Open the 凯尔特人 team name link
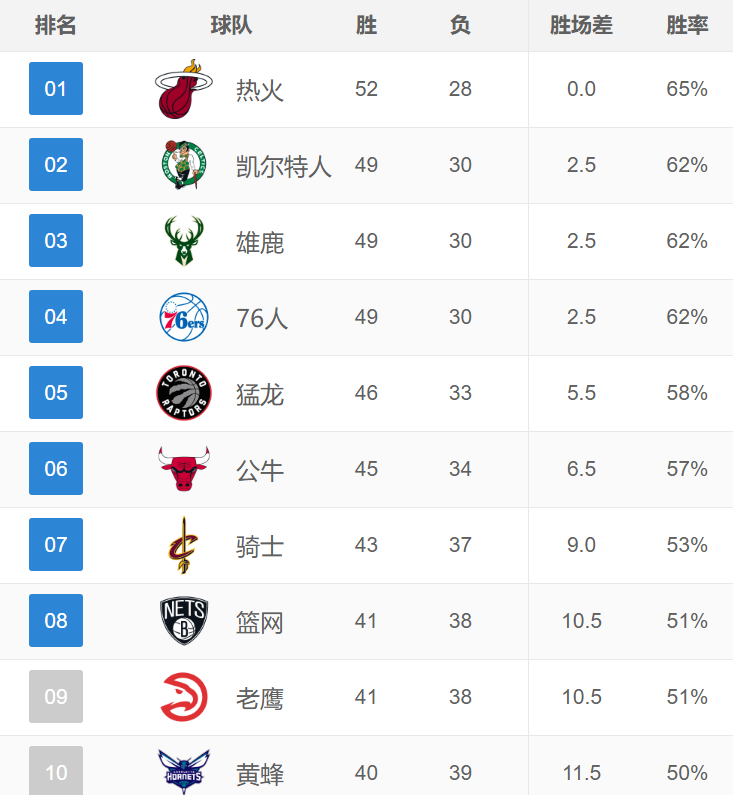Screen dimensions: 733x795 pos(284,166)
